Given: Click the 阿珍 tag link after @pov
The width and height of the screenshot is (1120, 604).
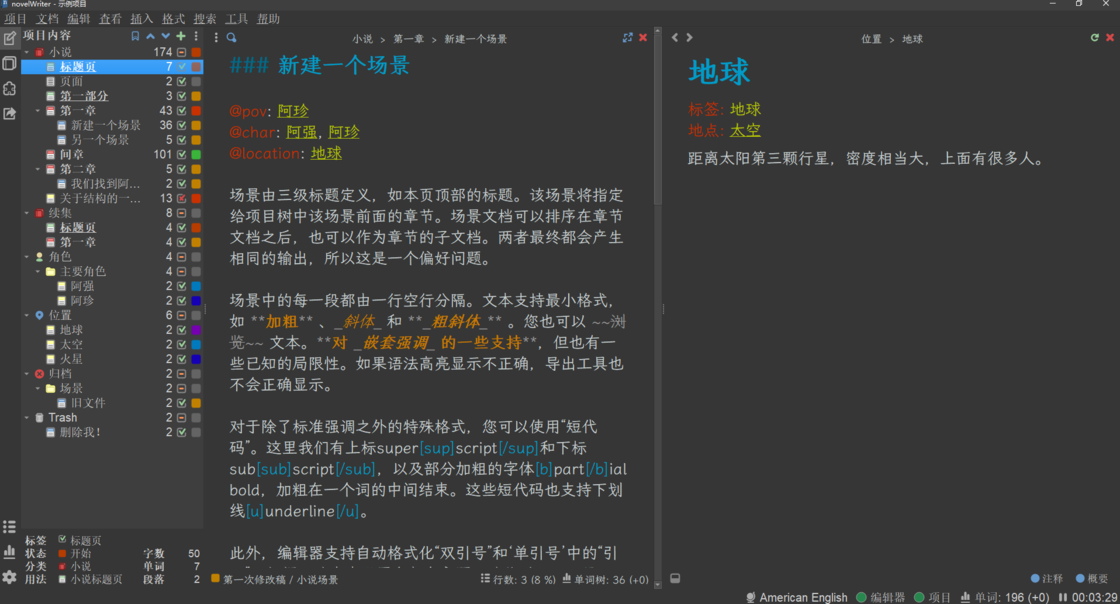Looking at the screenshot, I should 293,111.
